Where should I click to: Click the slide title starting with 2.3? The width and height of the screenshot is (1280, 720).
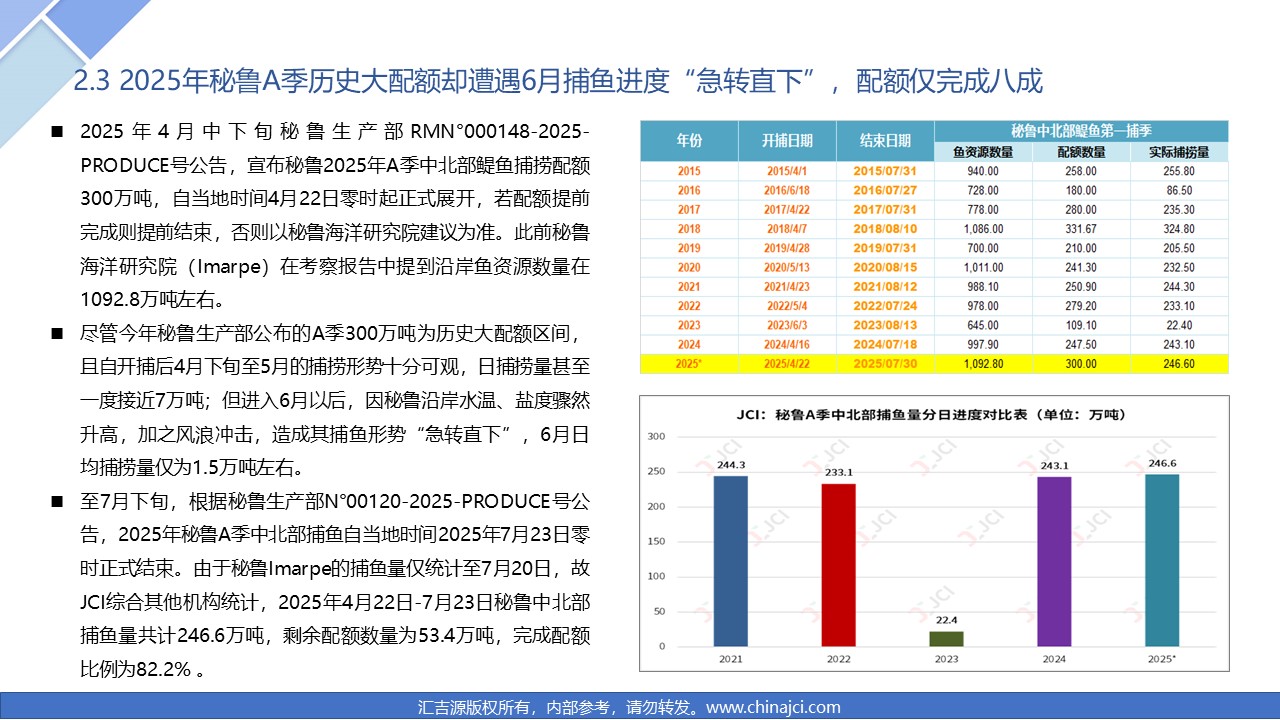coord(559,81)
